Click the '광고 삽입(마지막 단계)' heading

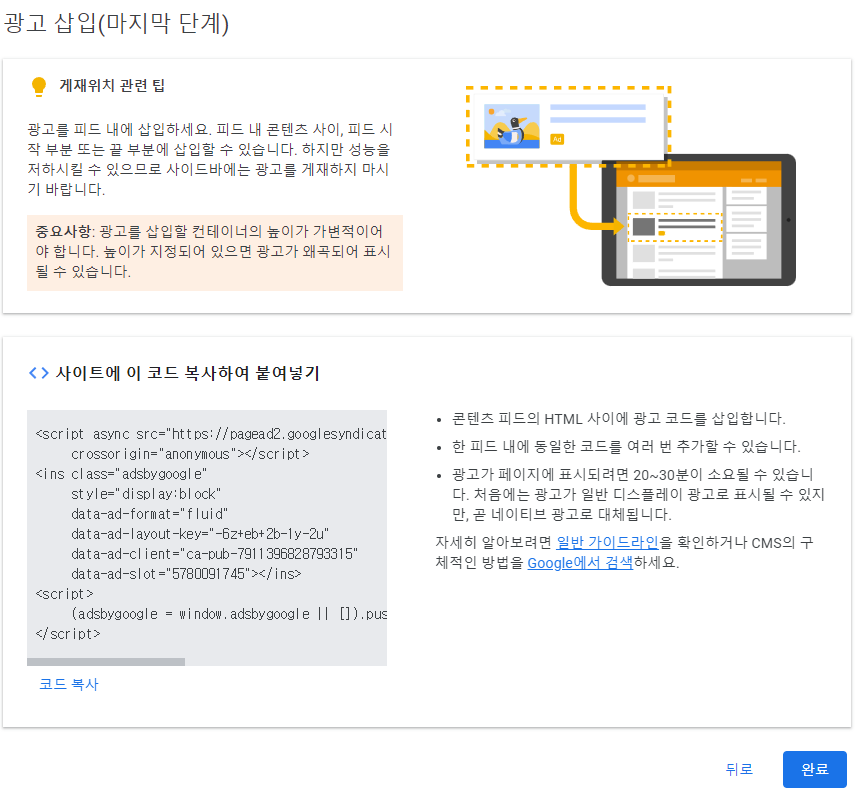(x=116, y=23)
